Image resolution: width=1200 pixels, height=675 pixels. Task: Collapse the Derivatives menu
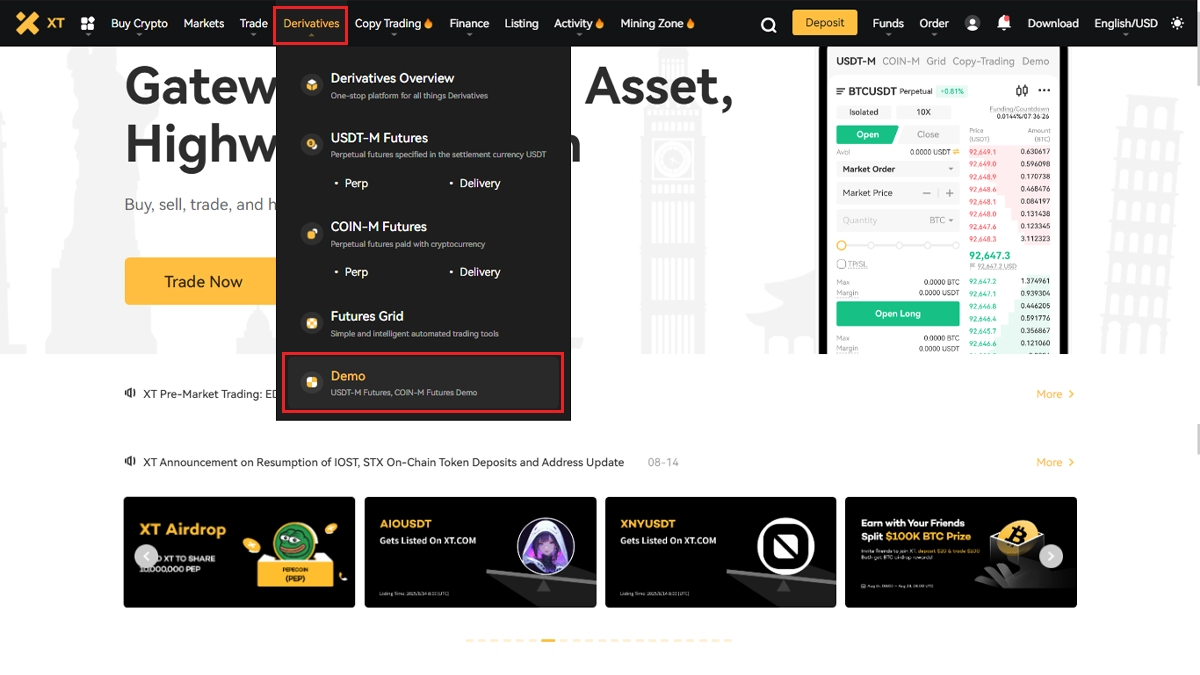(311, 23)
